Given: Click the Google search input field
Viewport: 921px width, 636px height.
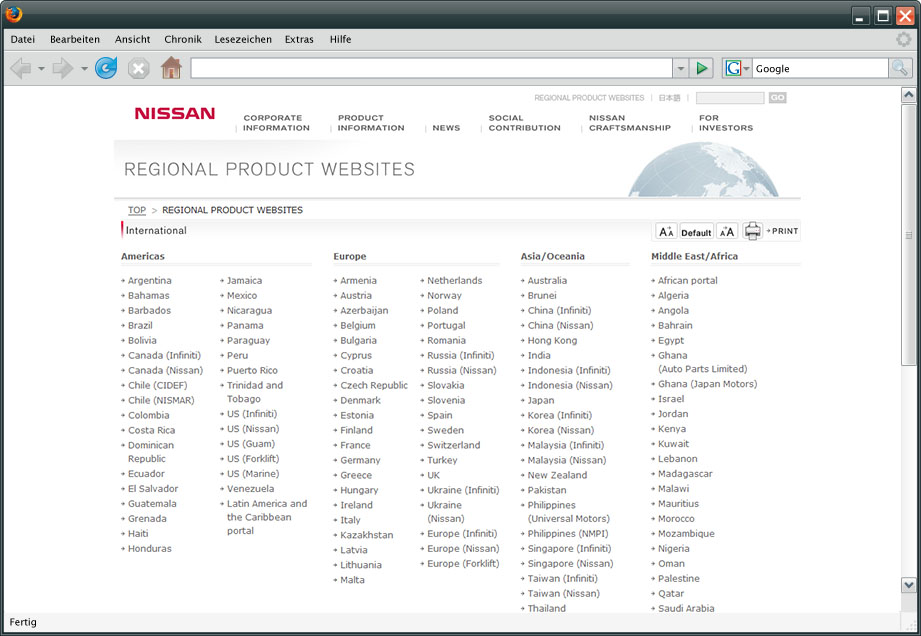Looking at the screenshot, I should 820,68.
